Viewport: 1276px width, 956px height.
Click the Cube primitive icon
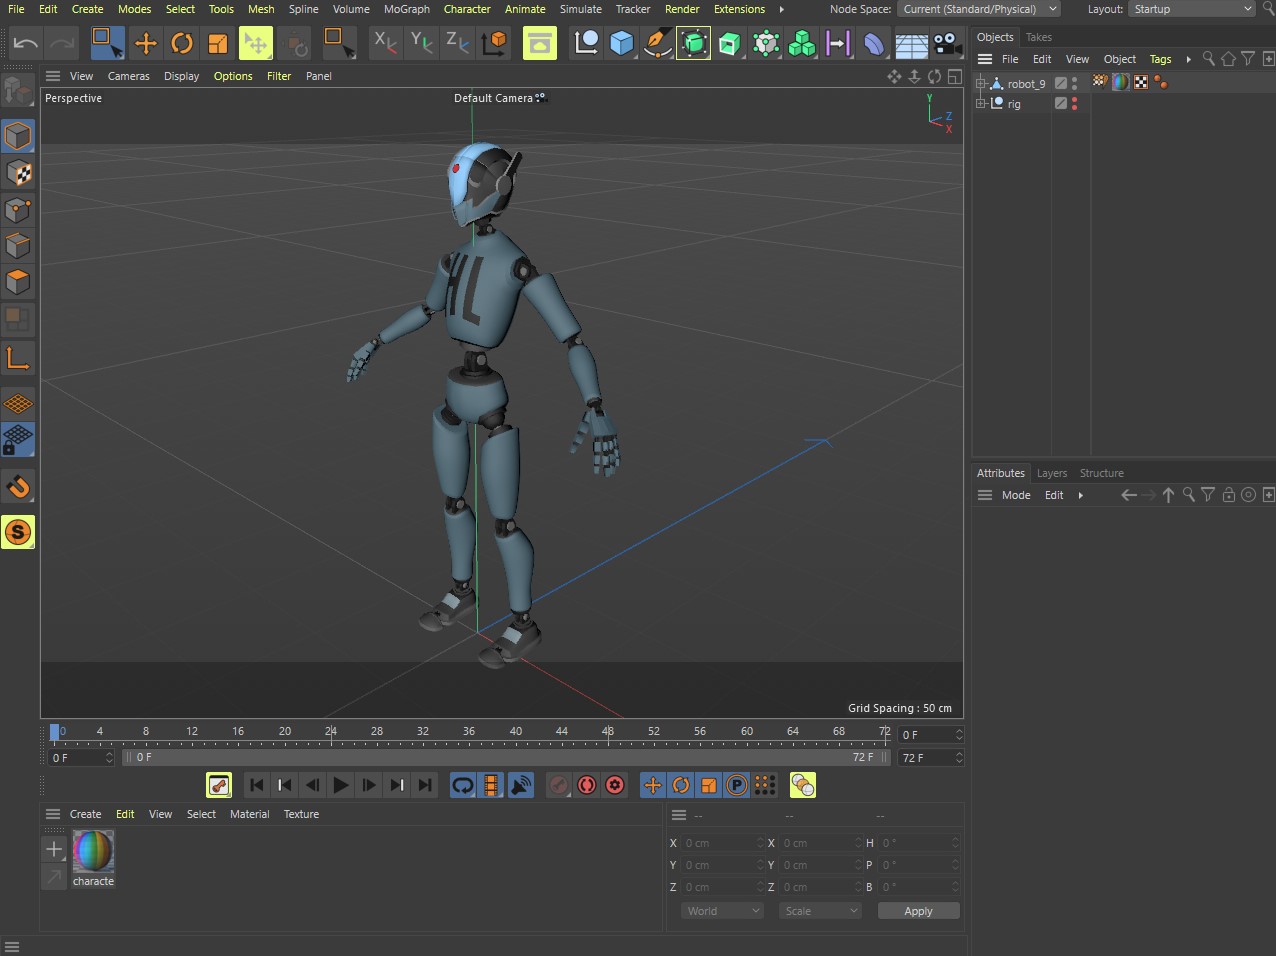coord(622,43)
